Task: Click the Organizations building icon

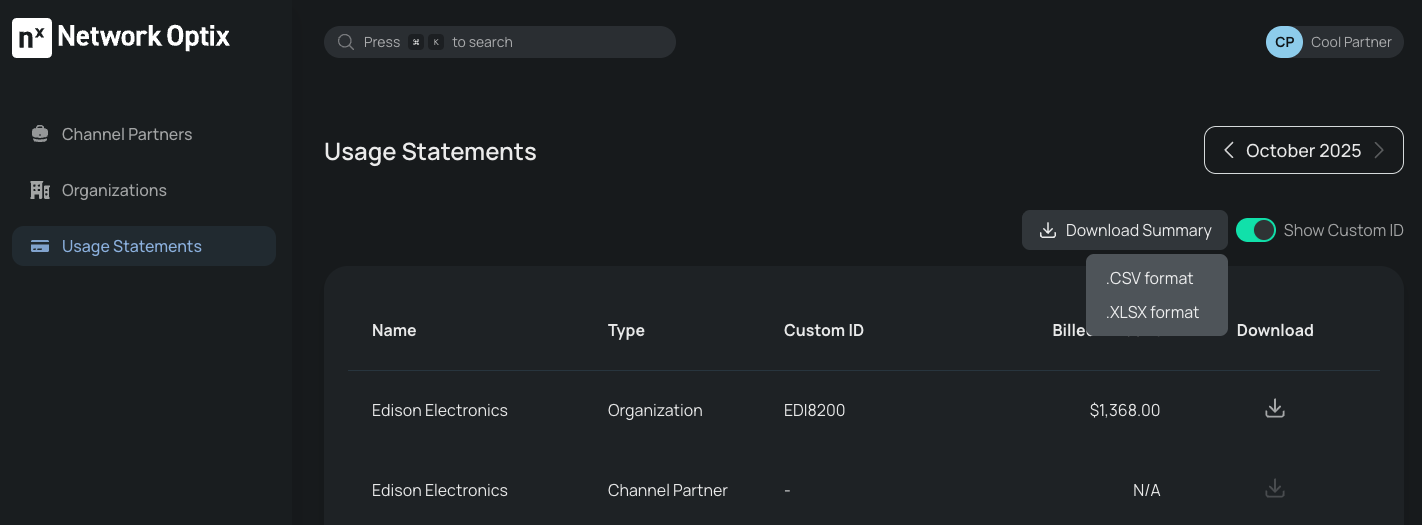Action: [40, 190]
